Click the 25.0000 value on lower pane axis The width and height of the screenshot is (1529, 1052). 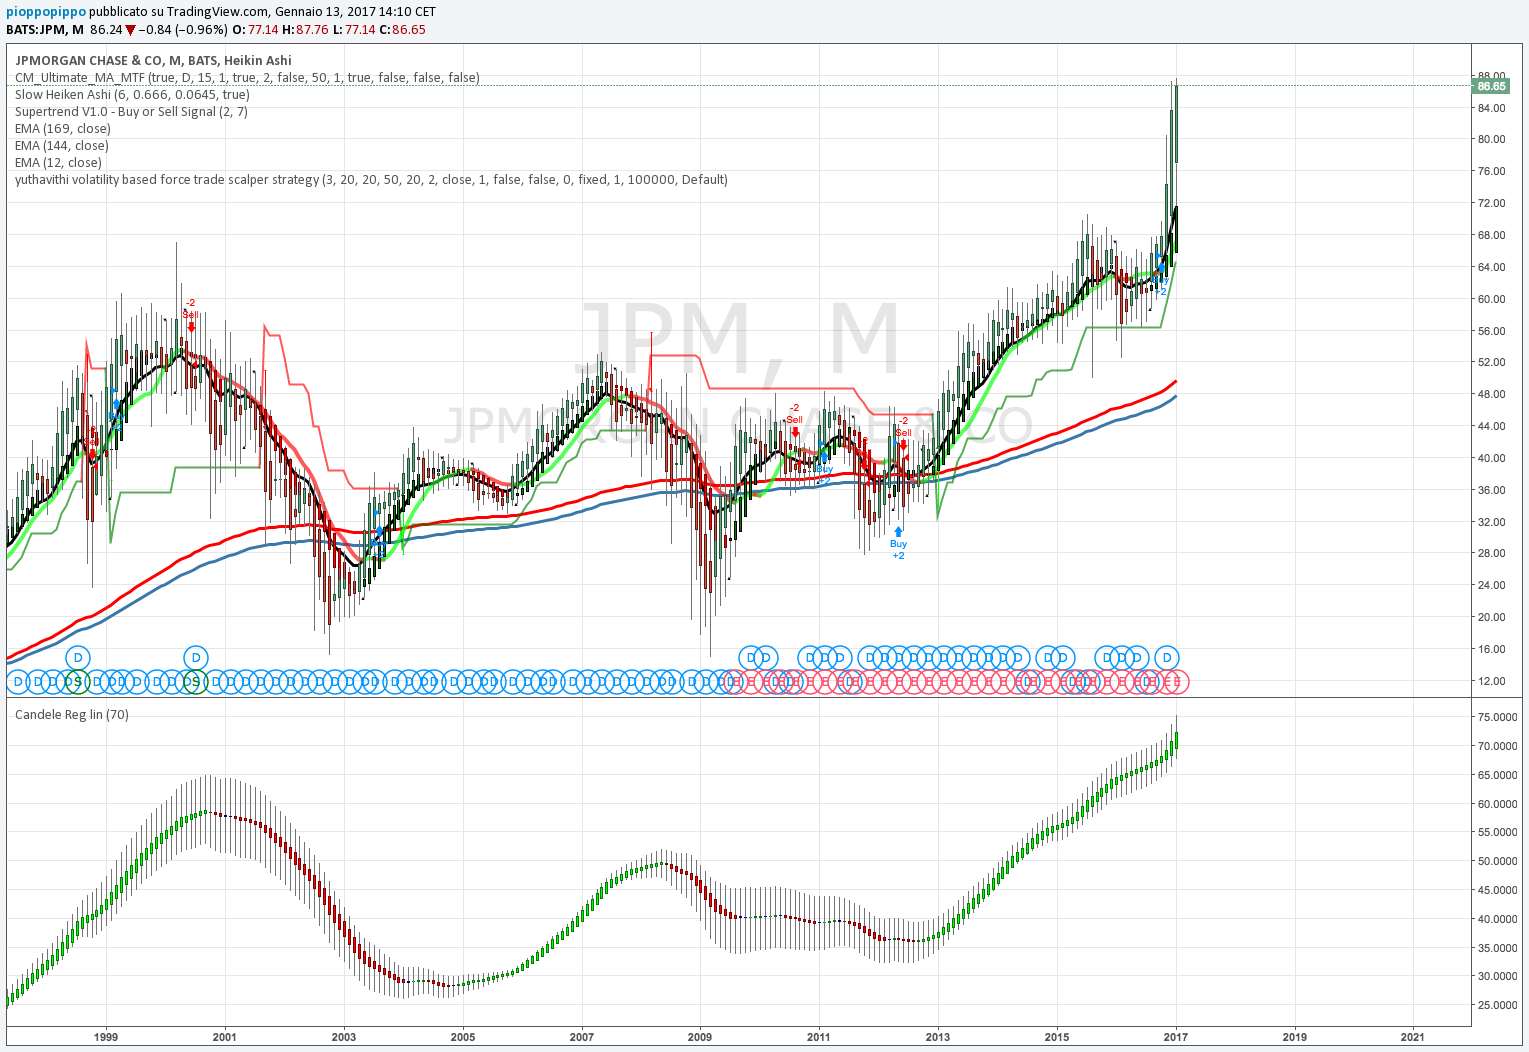[1496, 1005]
